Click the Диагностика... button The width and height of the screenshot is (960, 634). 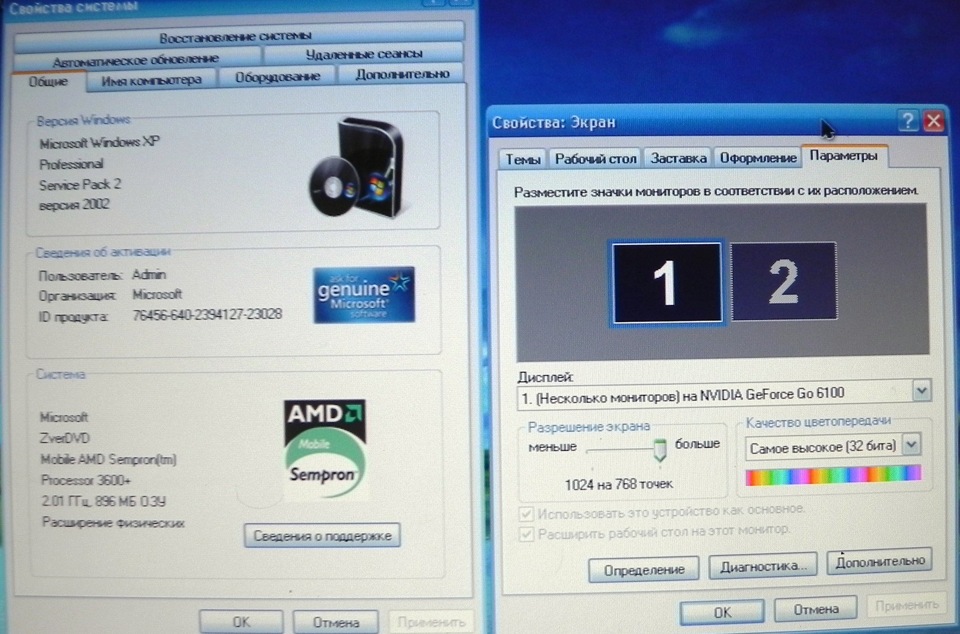(x=763, y=566)
